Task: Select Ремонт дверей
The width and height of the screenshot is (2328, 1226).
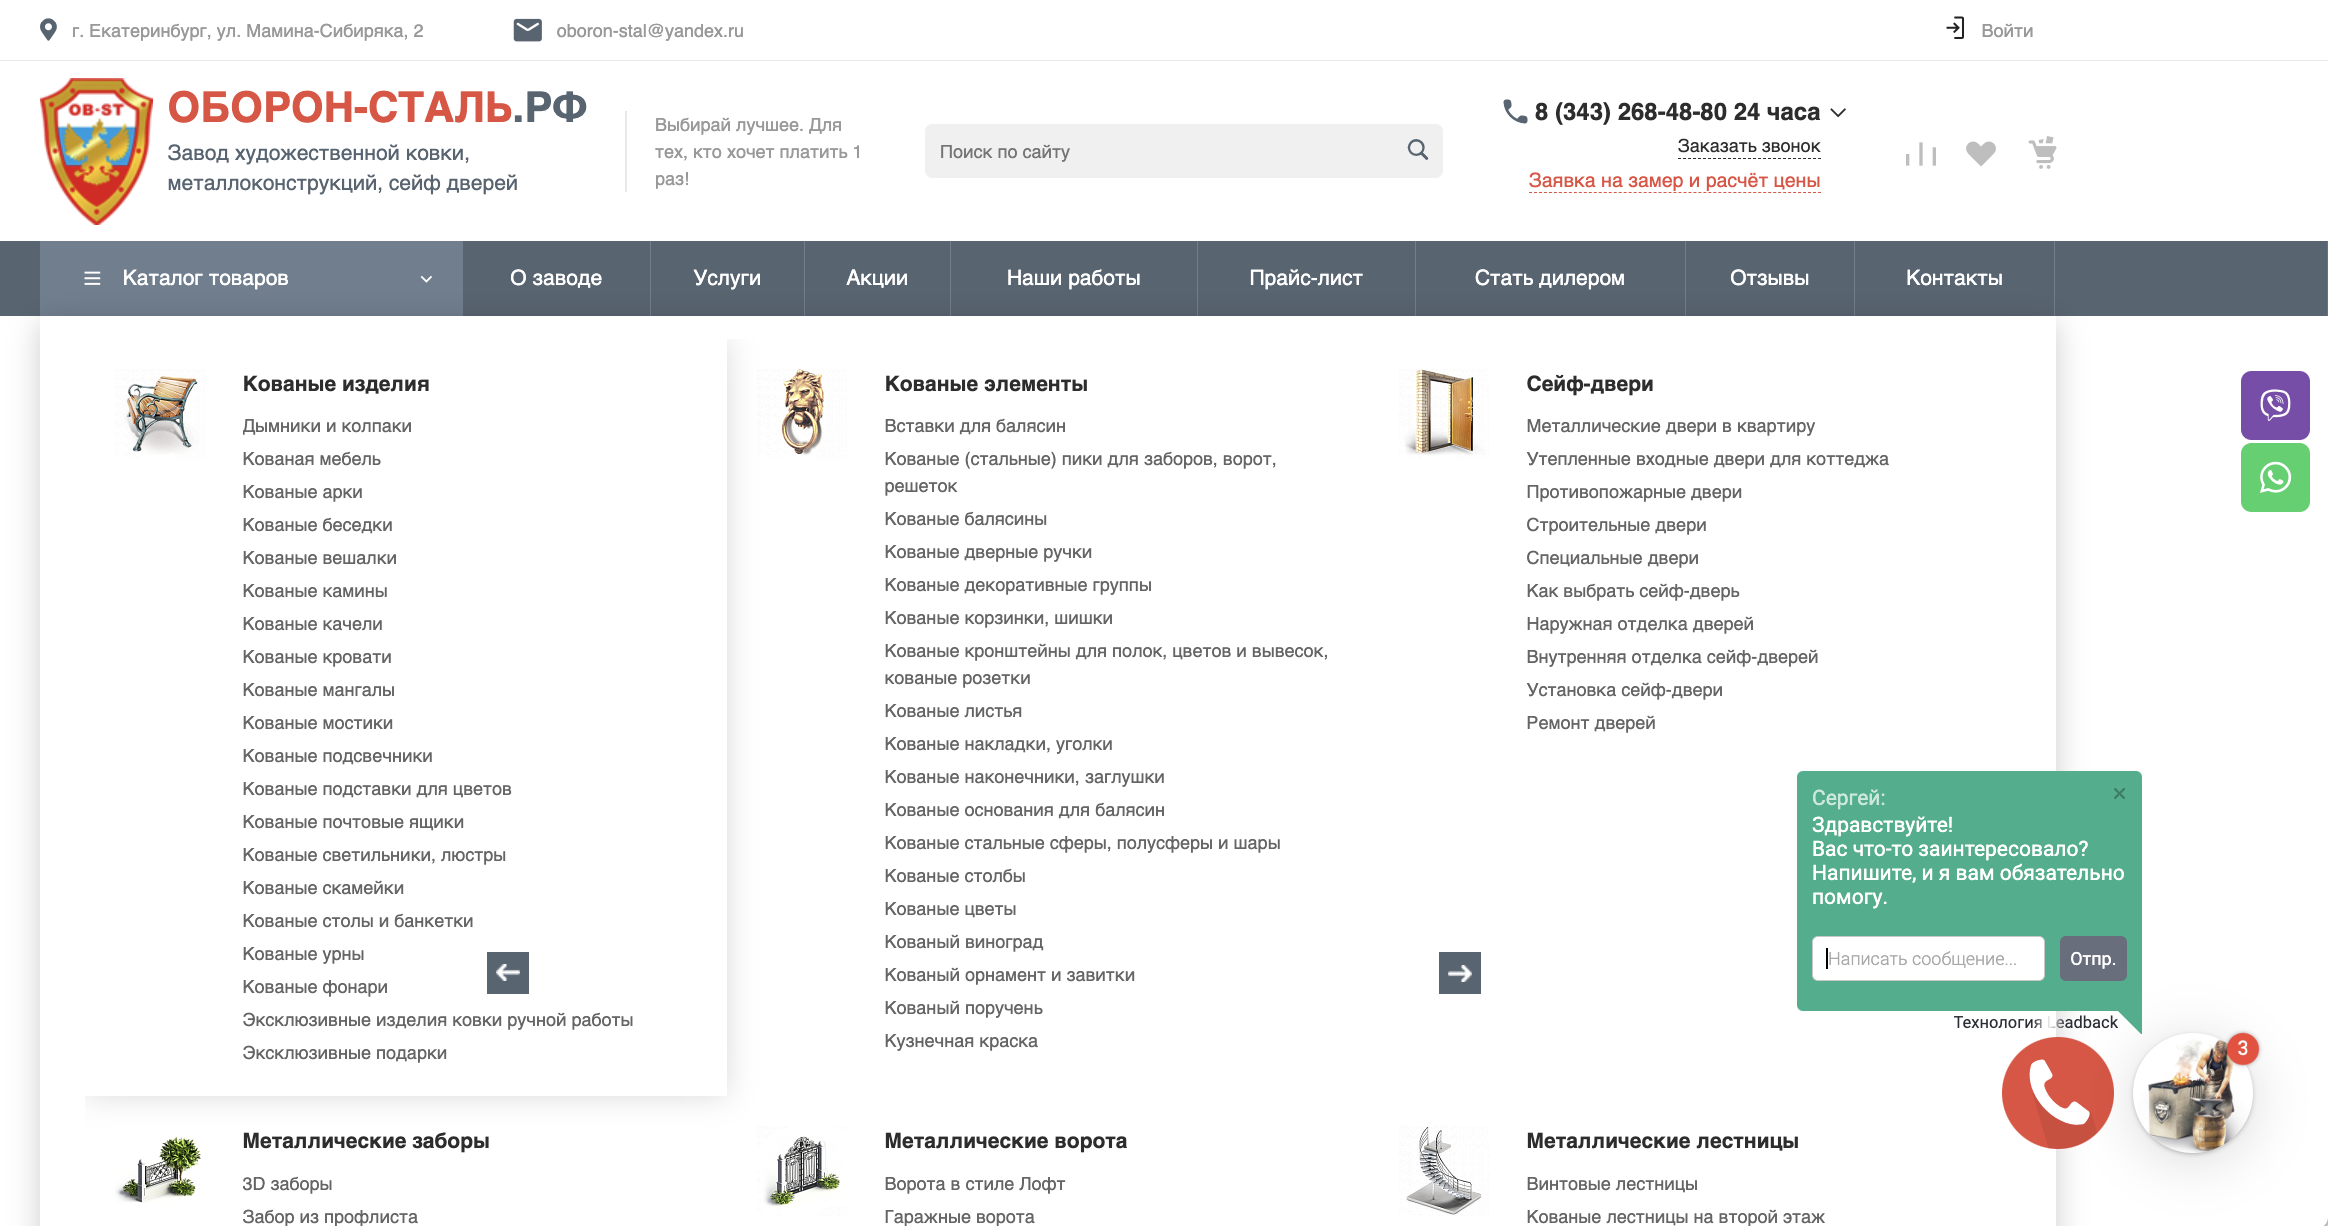Action: 1591,723
